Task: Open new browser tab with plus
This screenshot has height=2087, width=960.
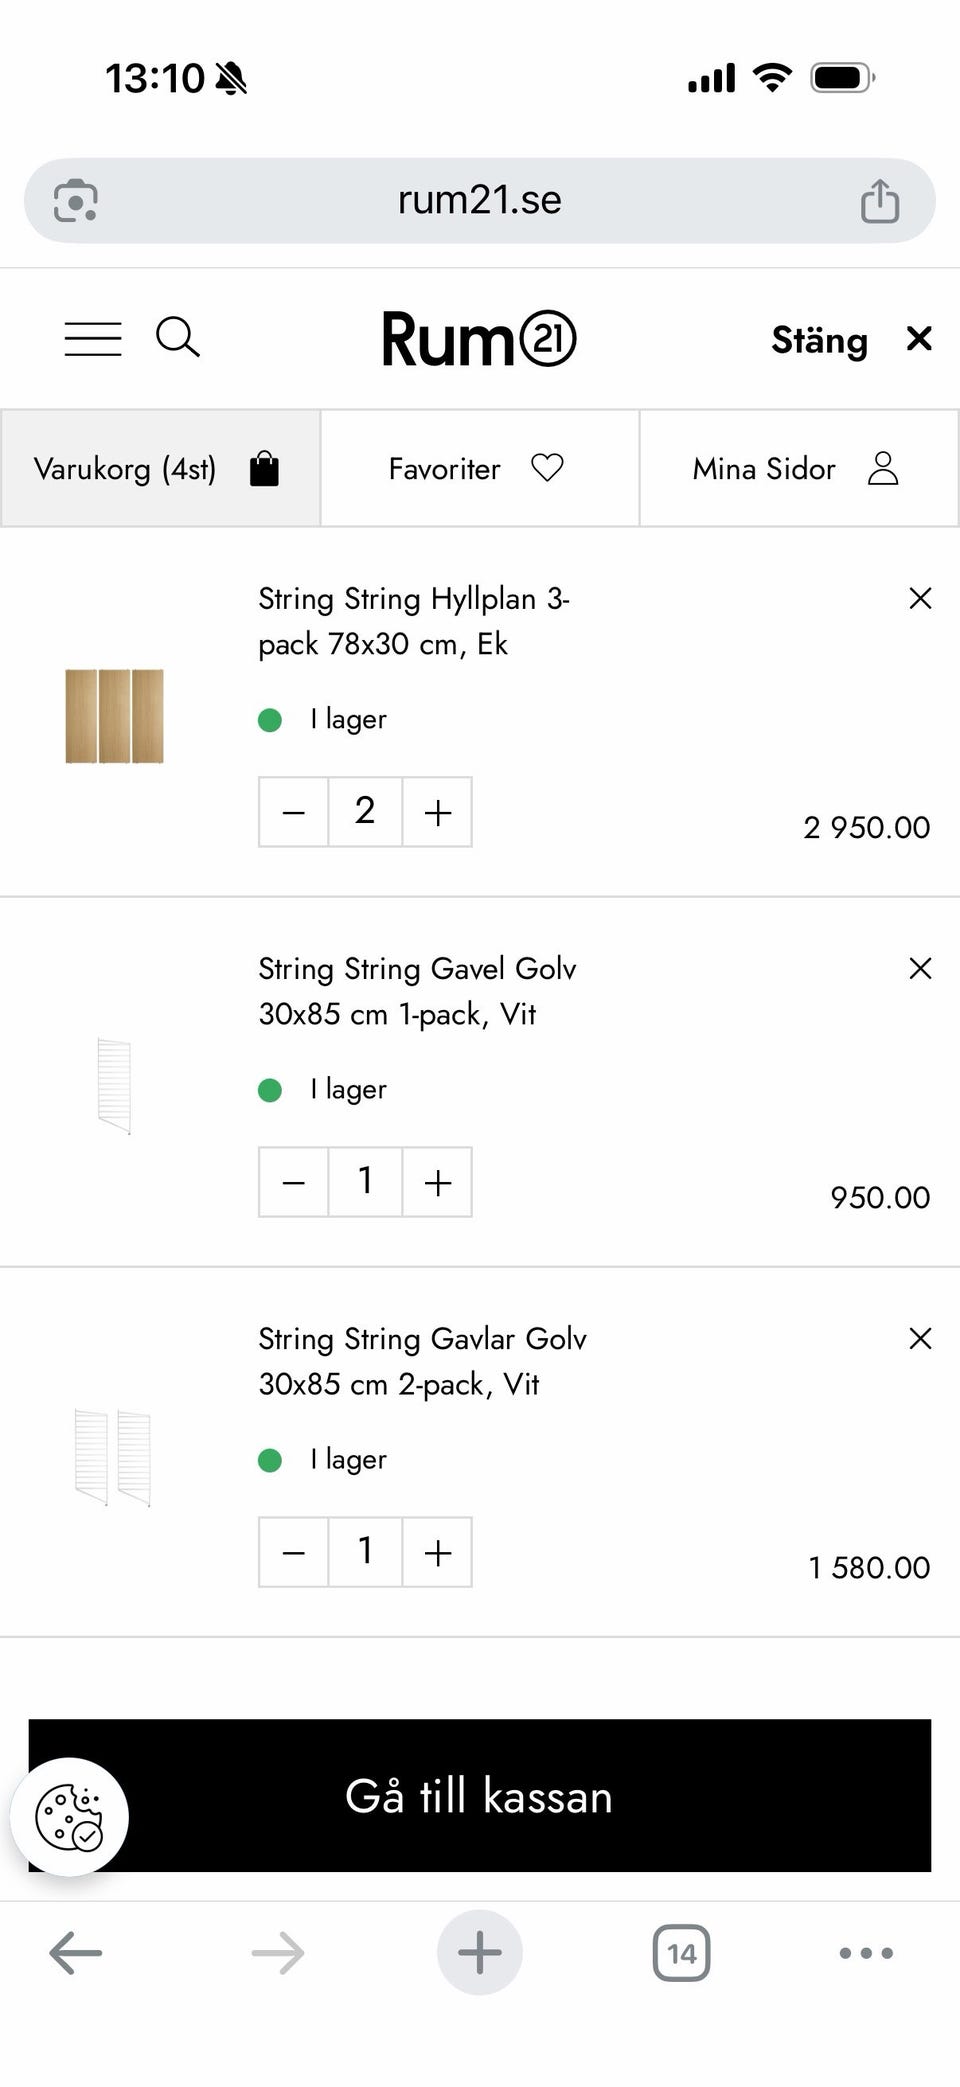Action: click(480, 1953)
